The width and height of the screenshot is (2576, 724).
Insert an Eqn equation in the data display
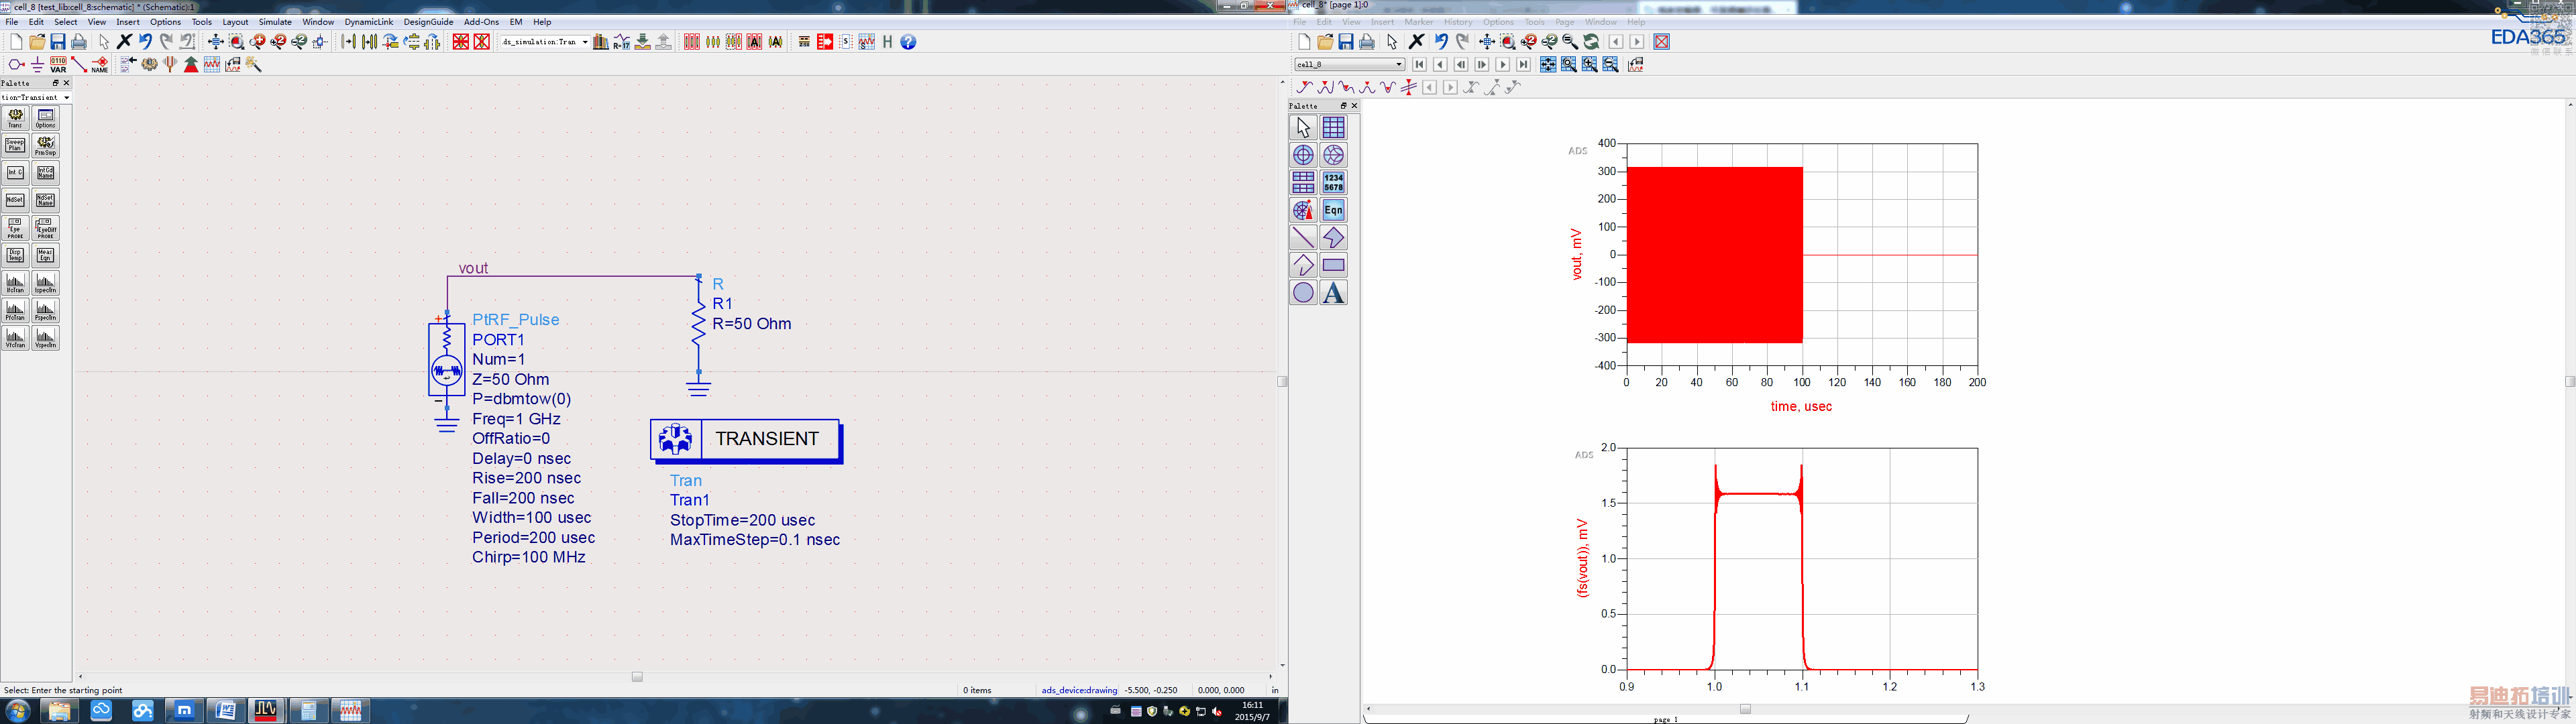pyautogui.click(x=1333, y=210)
